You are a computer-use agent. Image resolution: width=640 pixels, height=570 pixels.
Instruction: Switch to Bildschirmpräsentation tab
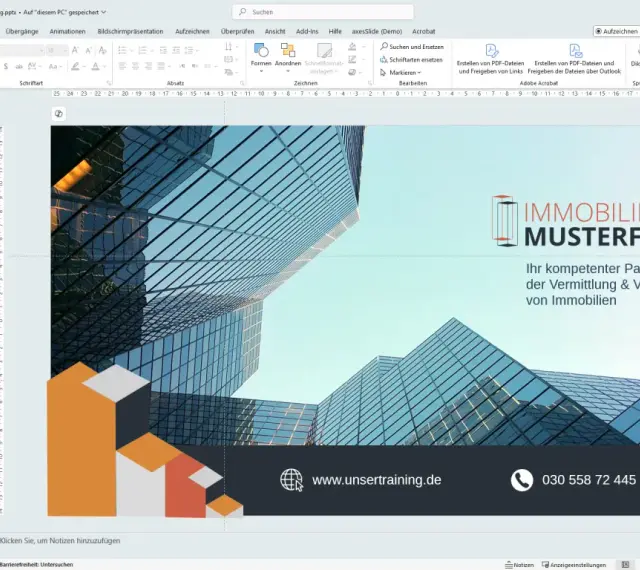(130, 31)
